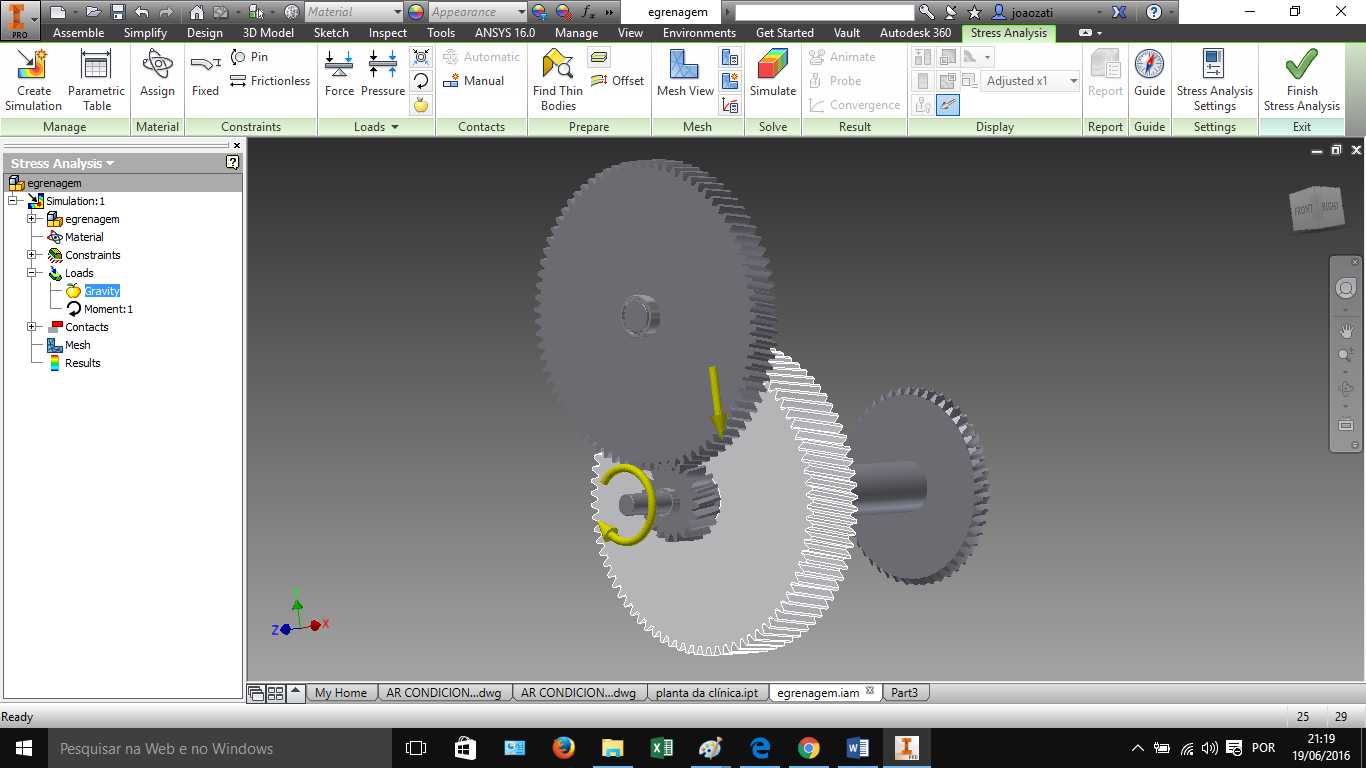Click Finish Stress Analysis checkmark
Screen dimensions: 1366x768
click(x=1301, y=81)
